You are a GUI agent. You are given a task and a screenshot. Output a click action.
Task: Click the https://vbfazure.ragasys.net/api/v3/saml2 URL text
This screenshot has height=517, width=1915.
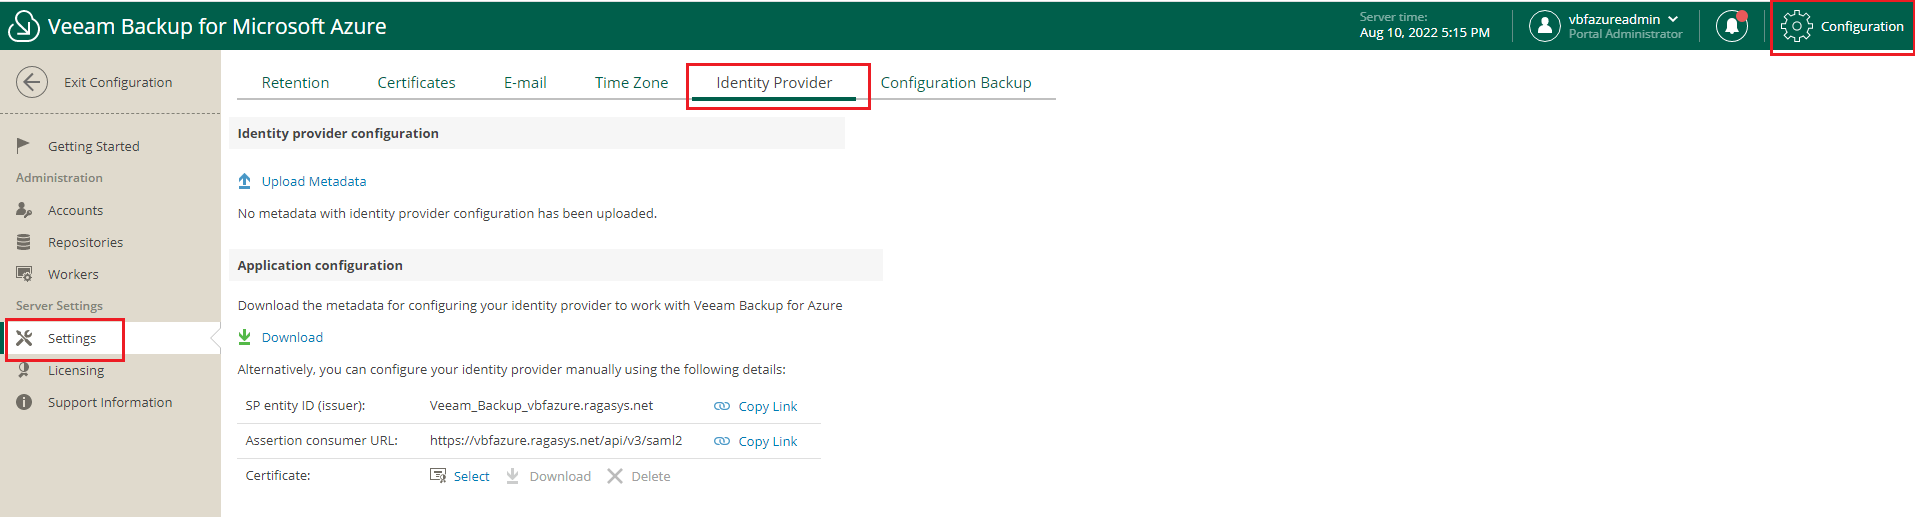[556, 440]
